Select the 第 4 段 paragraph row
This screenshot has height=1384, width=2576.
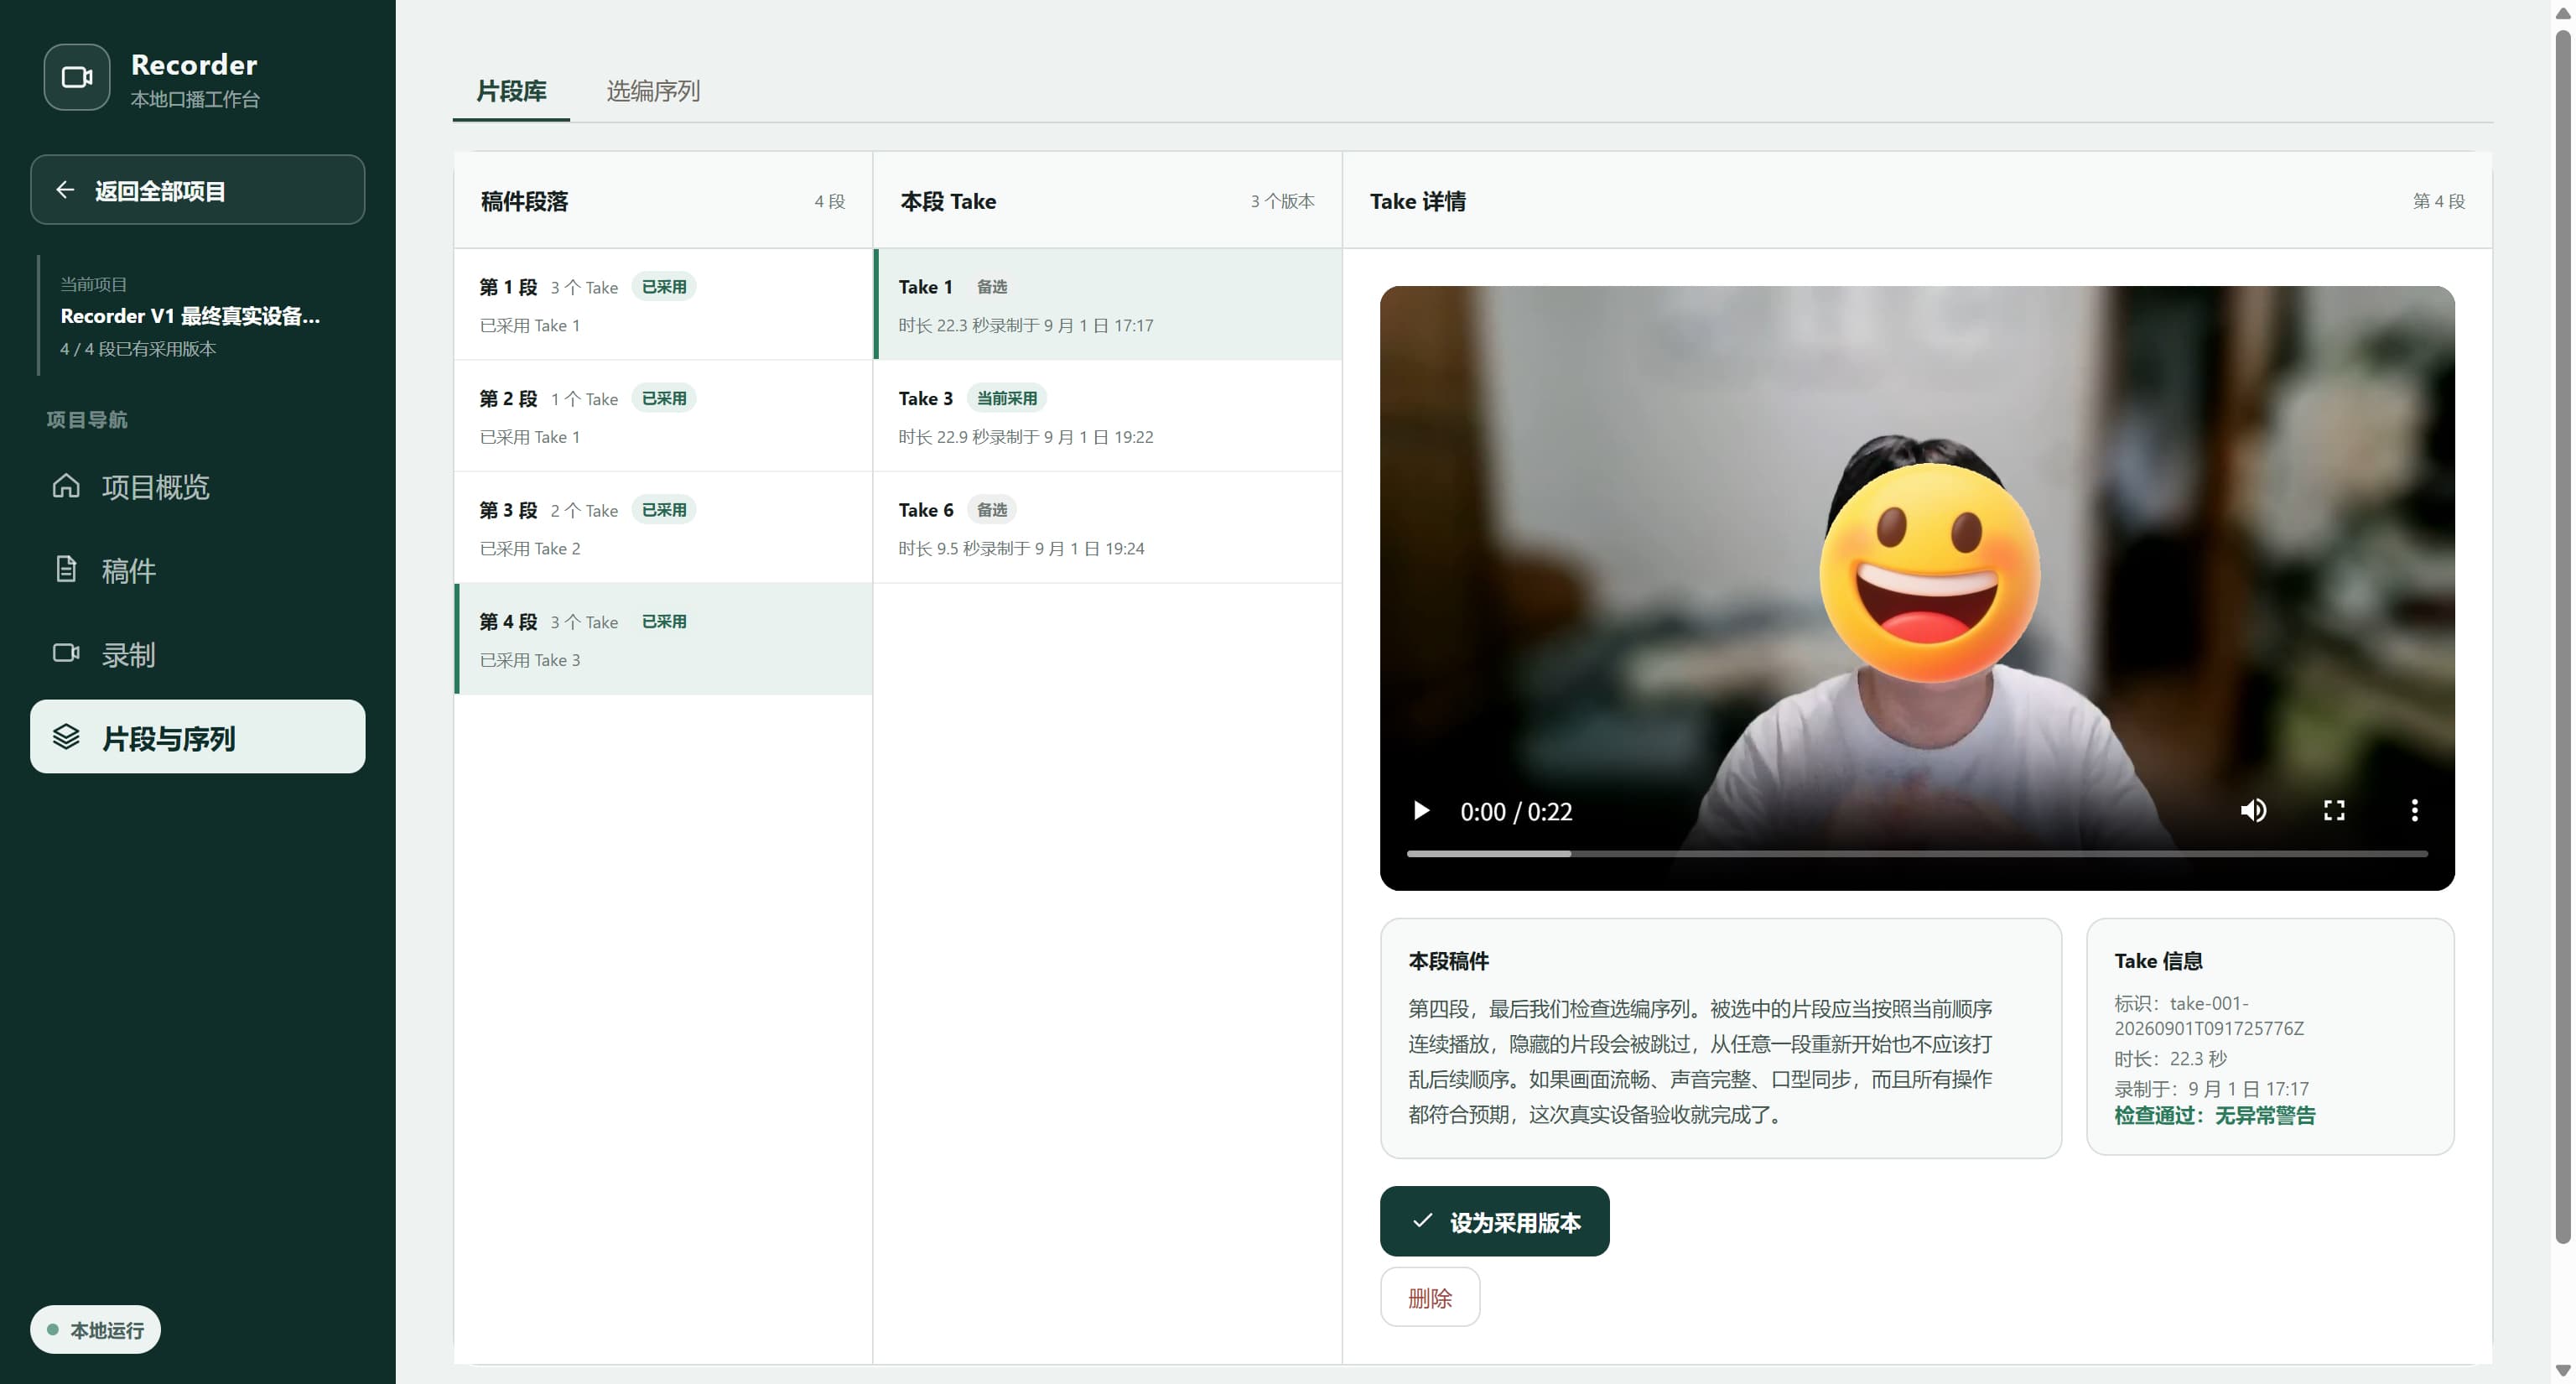[x=663, y=639]
